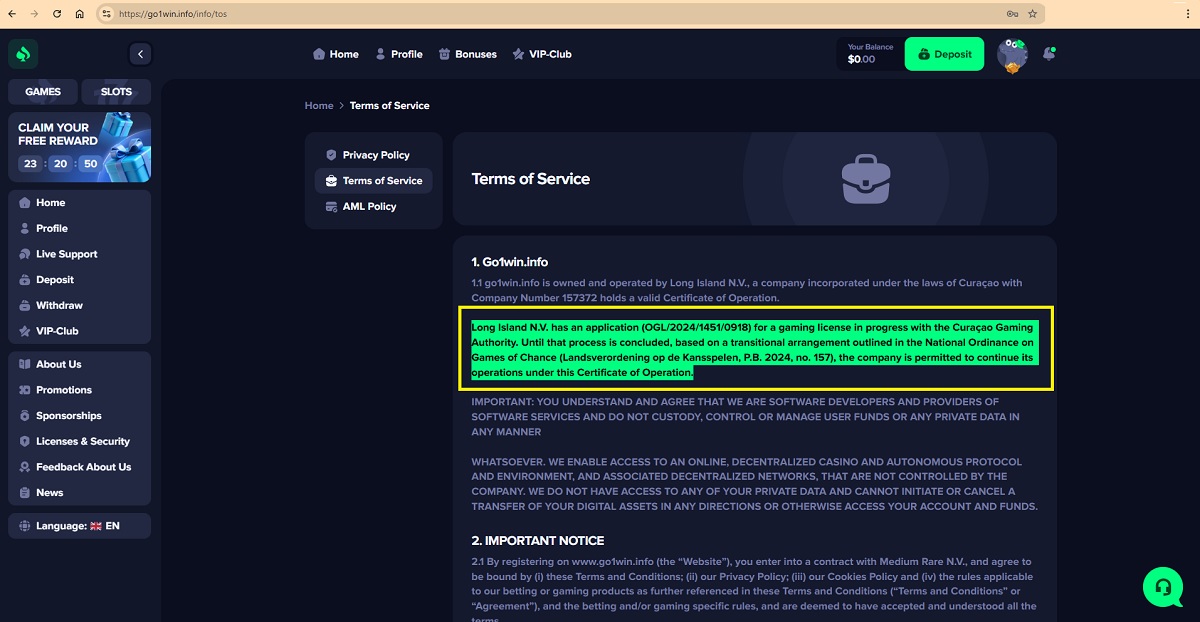Reload the page in browser
The width and height of the screenshot is (1200, 622).
pyautogui.click(x=56, y=14)
